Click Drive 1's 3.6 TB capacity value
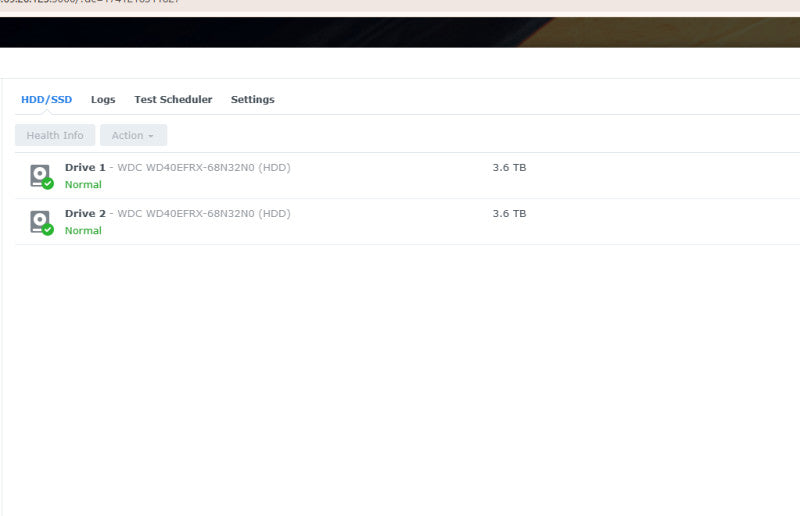 coord(509,167)
